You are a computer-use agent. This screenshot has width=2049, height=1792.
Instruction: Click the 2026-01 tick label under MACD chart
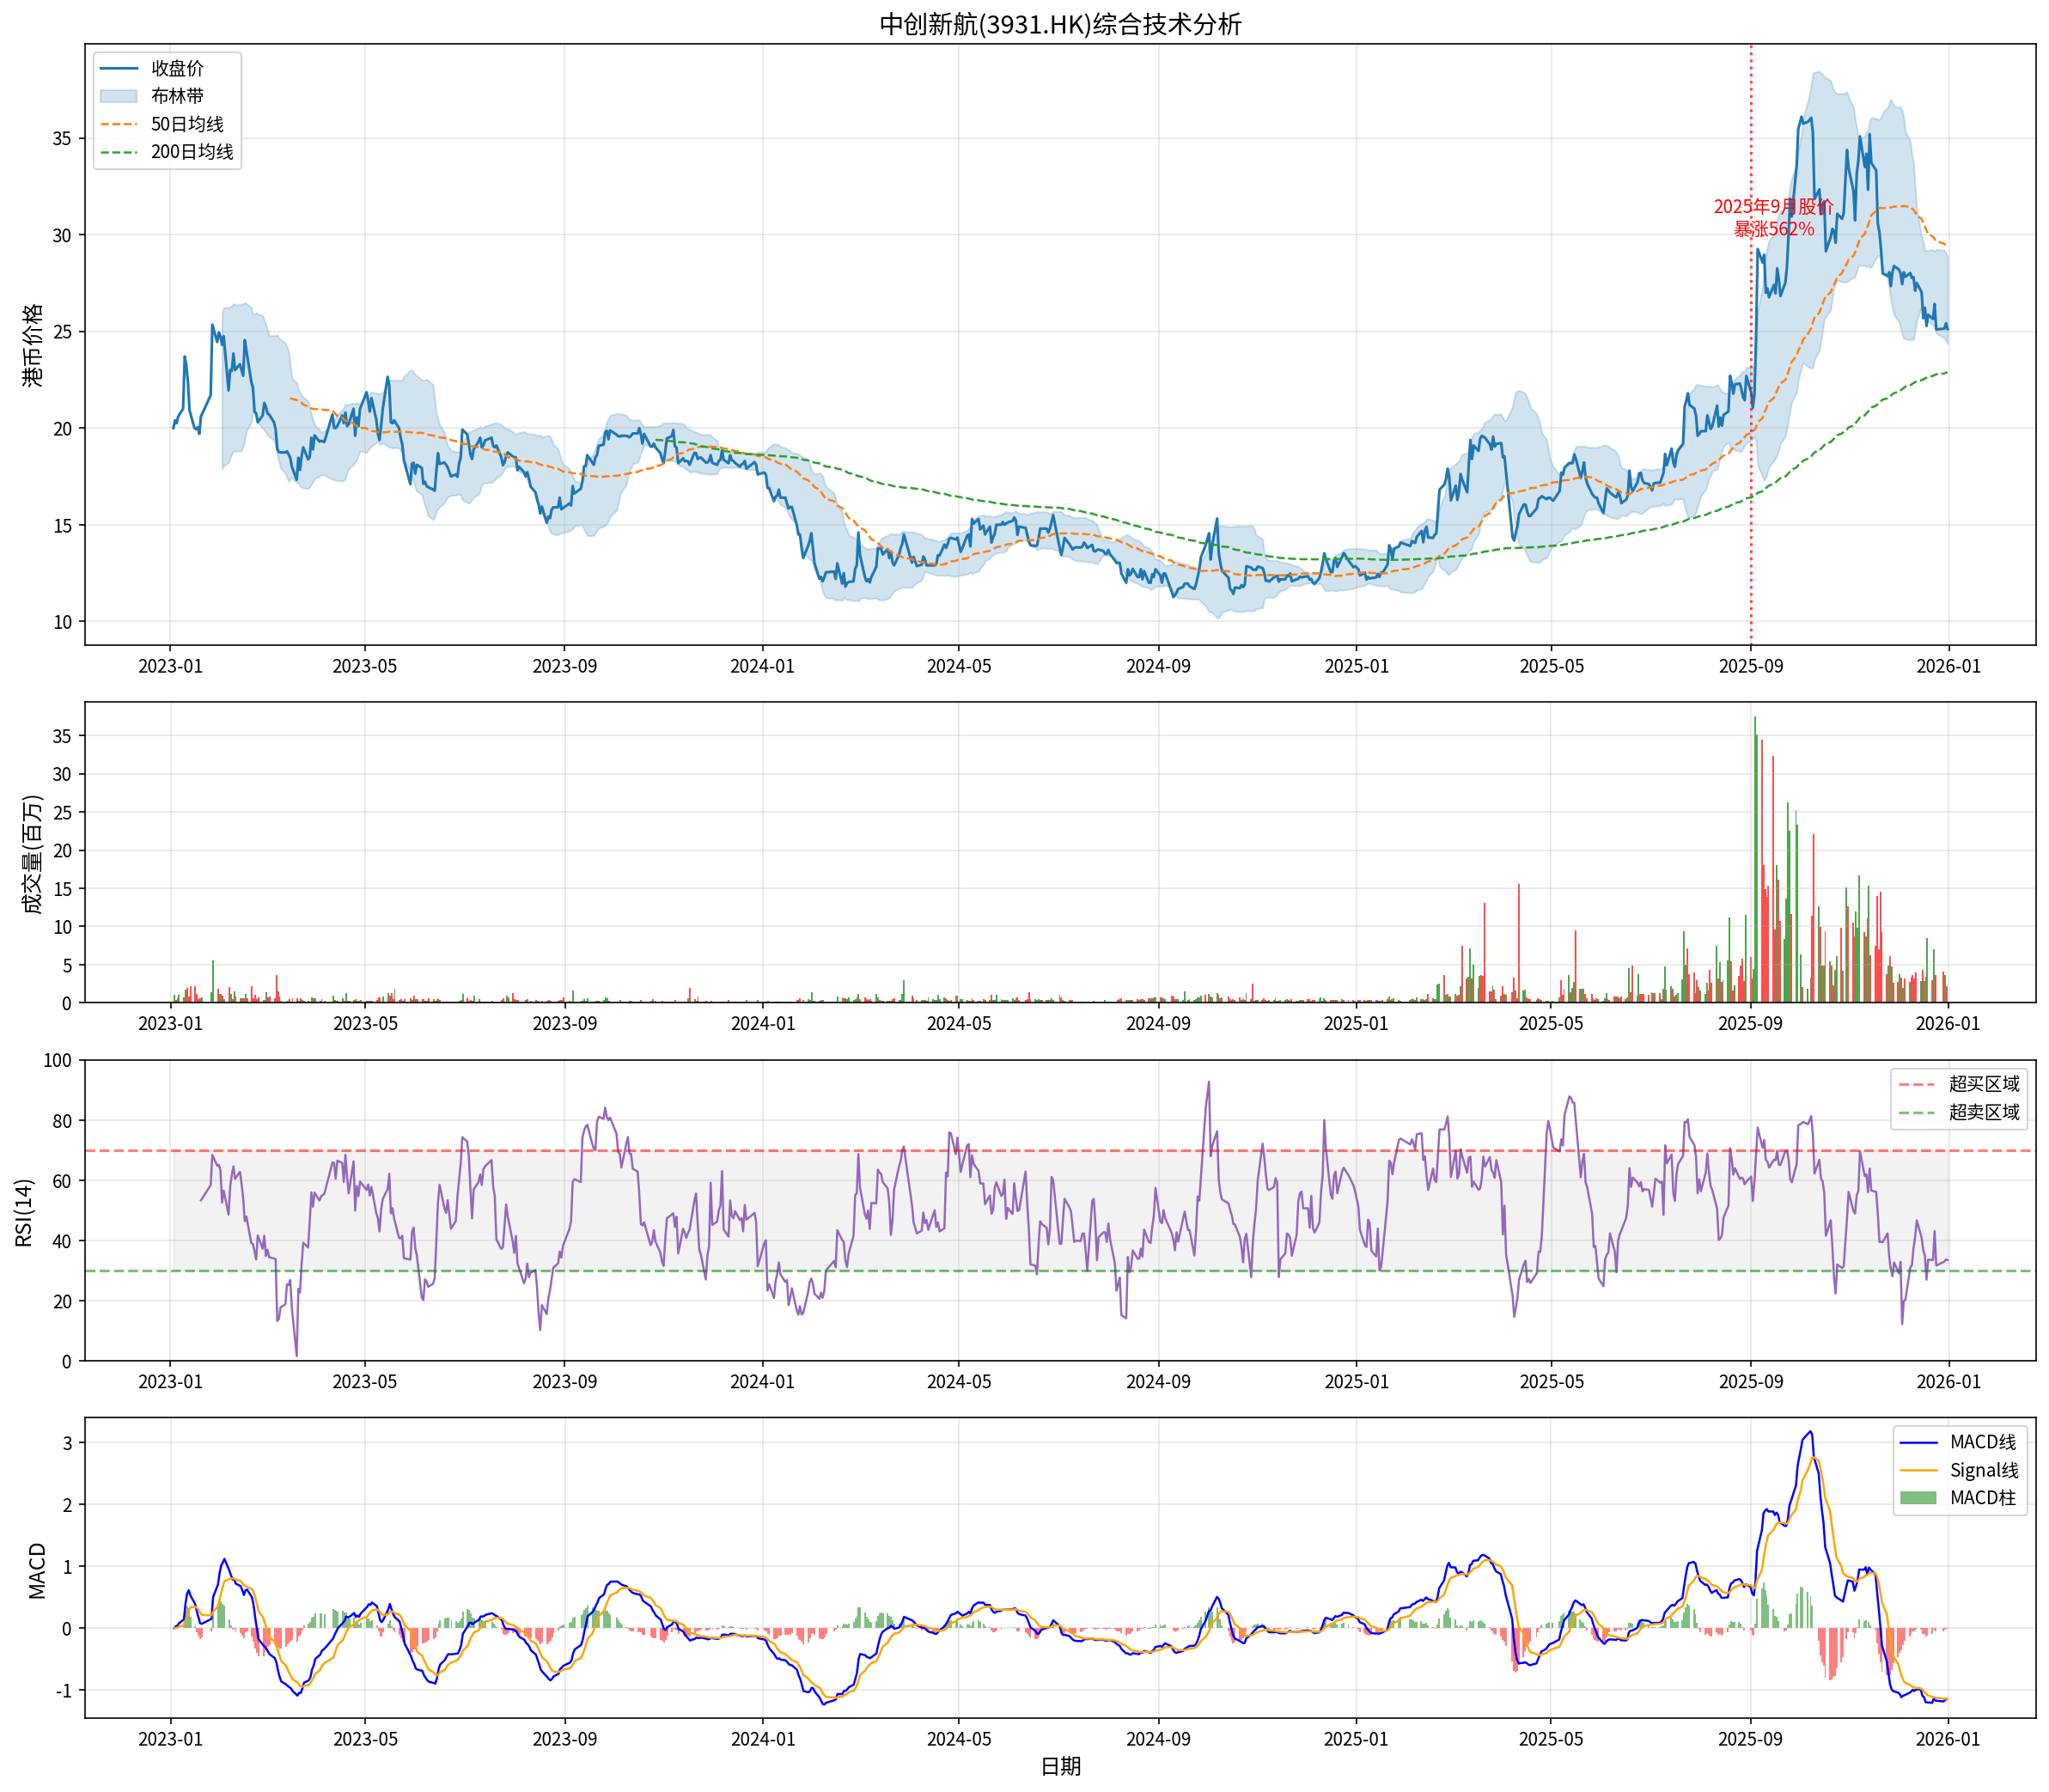click(1947, 1740)
